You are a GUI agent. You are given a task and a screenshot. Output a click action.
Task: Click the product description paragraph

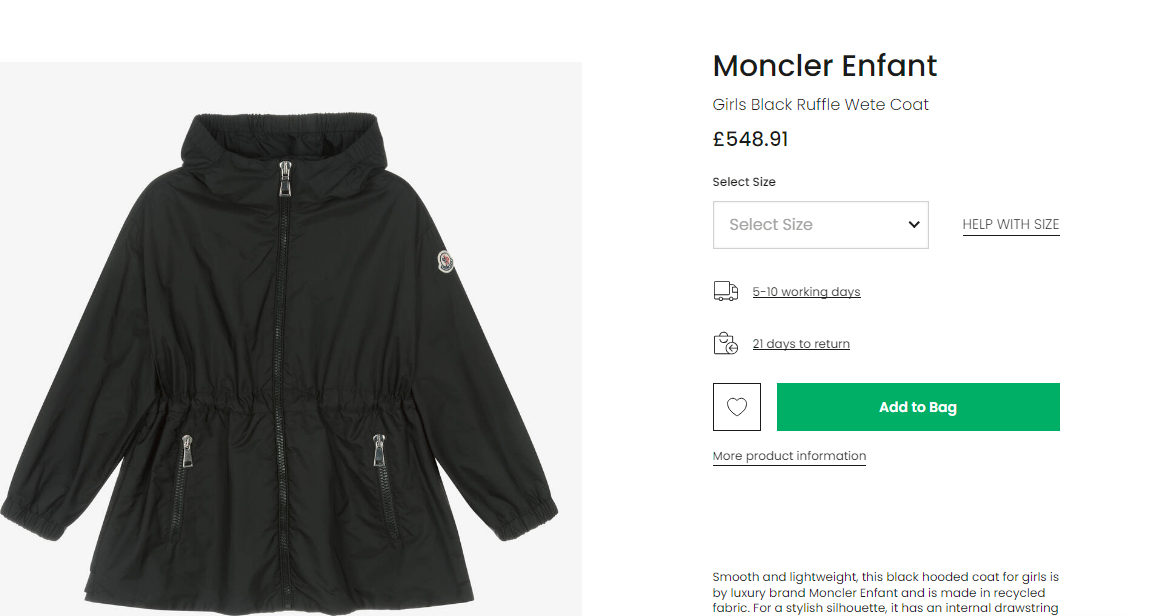885,593
